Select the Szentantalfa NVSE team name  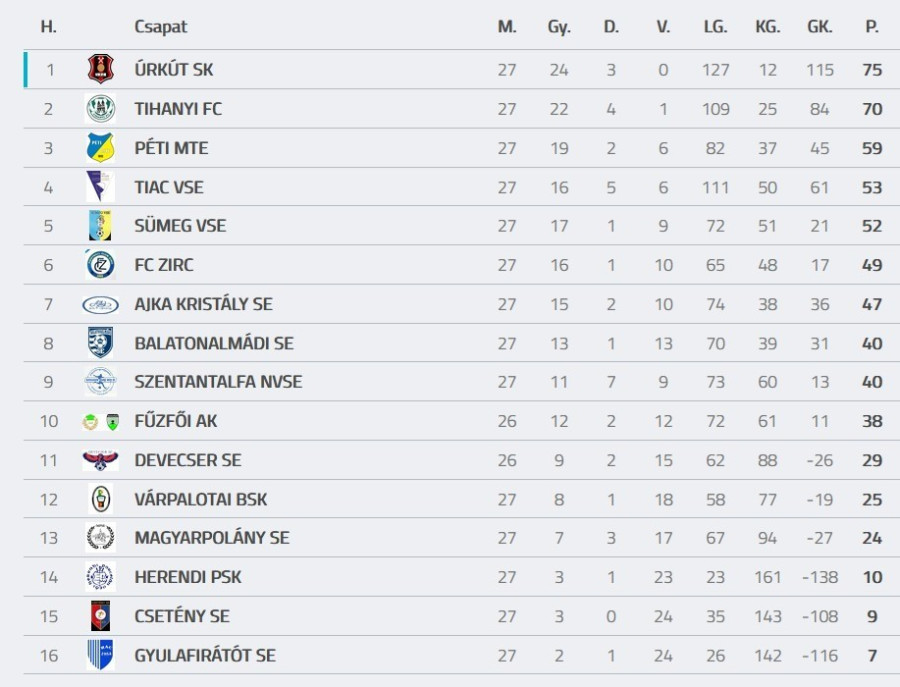218,382
